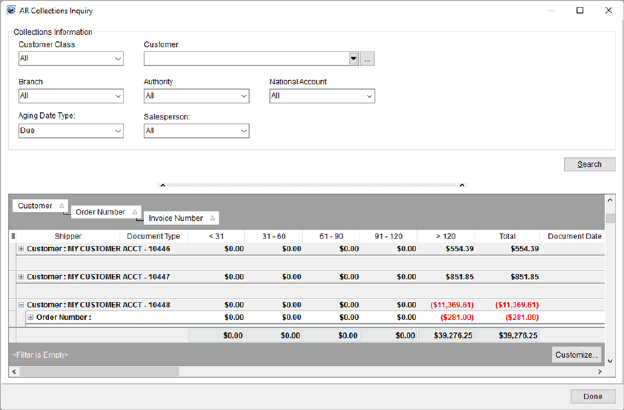The height and width of the screenshot is (410, 624).
Task: Open the Salesperson dropdown
Action: click(242, 131)
